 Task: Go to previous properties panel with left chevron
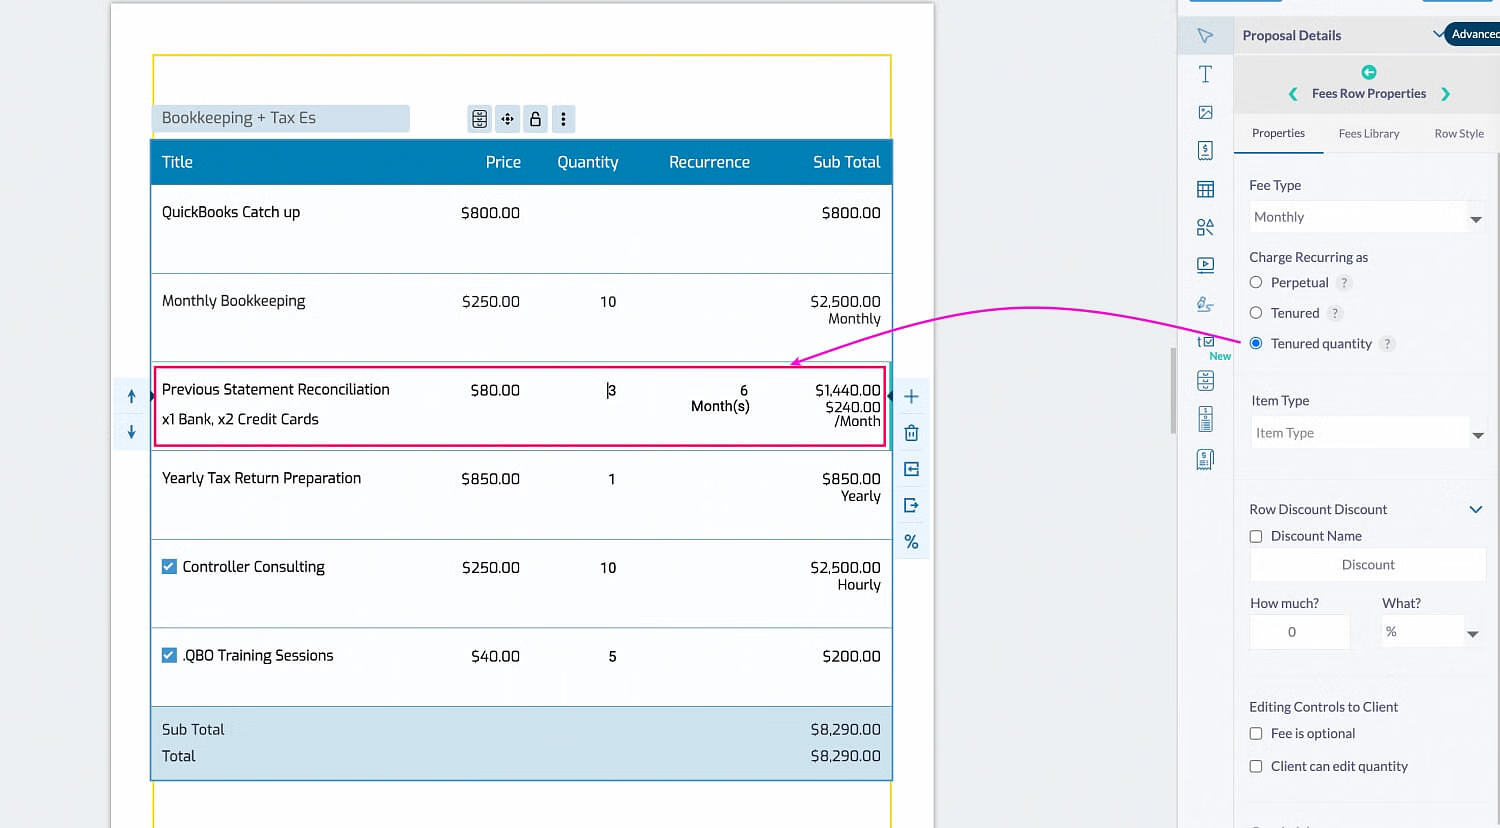tap(1293, 94)
